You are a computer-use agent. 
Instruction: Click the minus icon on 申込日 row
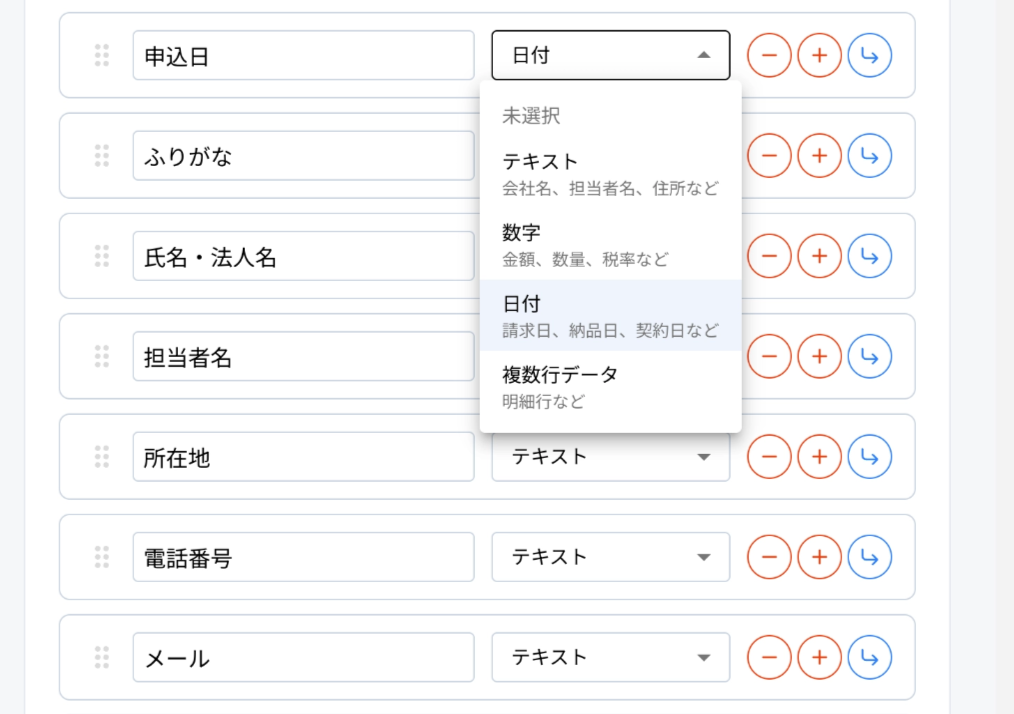point(769,56)
